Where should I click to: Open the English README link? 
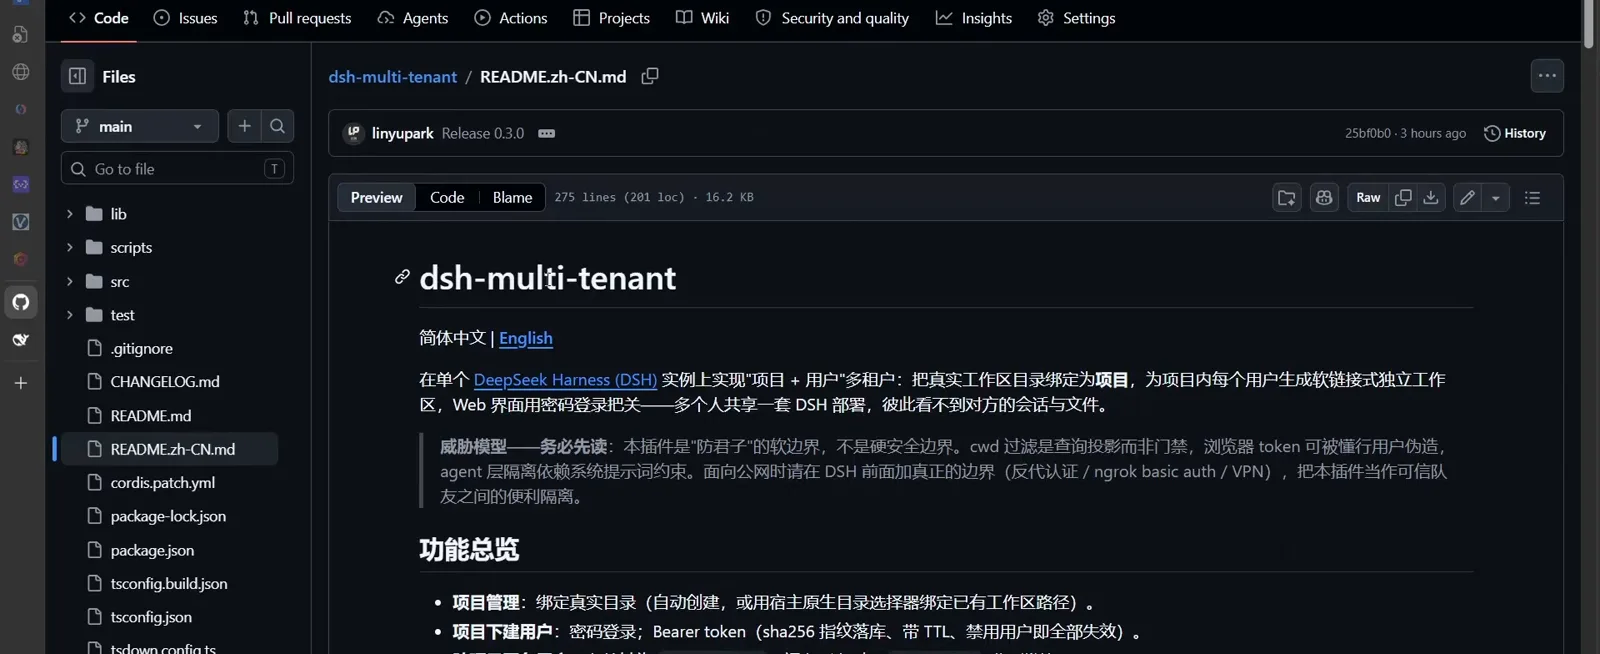tap(526, 338)
